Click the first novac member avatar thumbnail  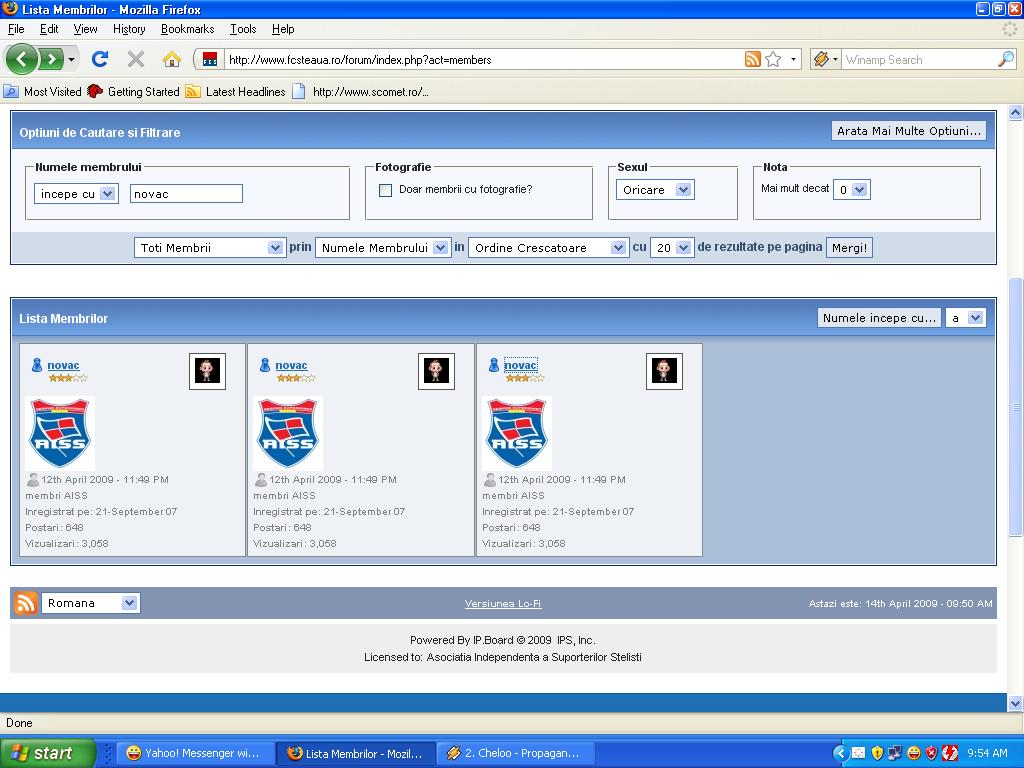[x=207, y=371]
